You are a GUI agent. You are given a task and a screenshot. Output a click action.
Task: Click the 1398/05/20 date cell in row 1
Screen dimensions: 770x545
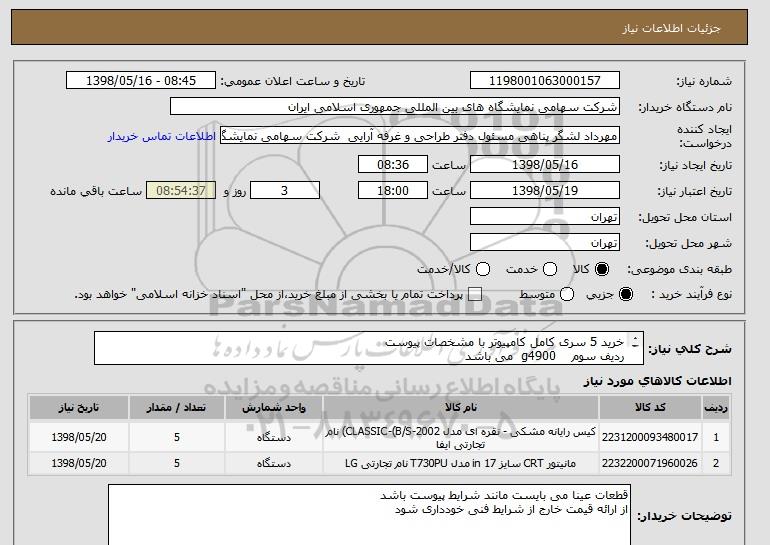coord(79,437)
